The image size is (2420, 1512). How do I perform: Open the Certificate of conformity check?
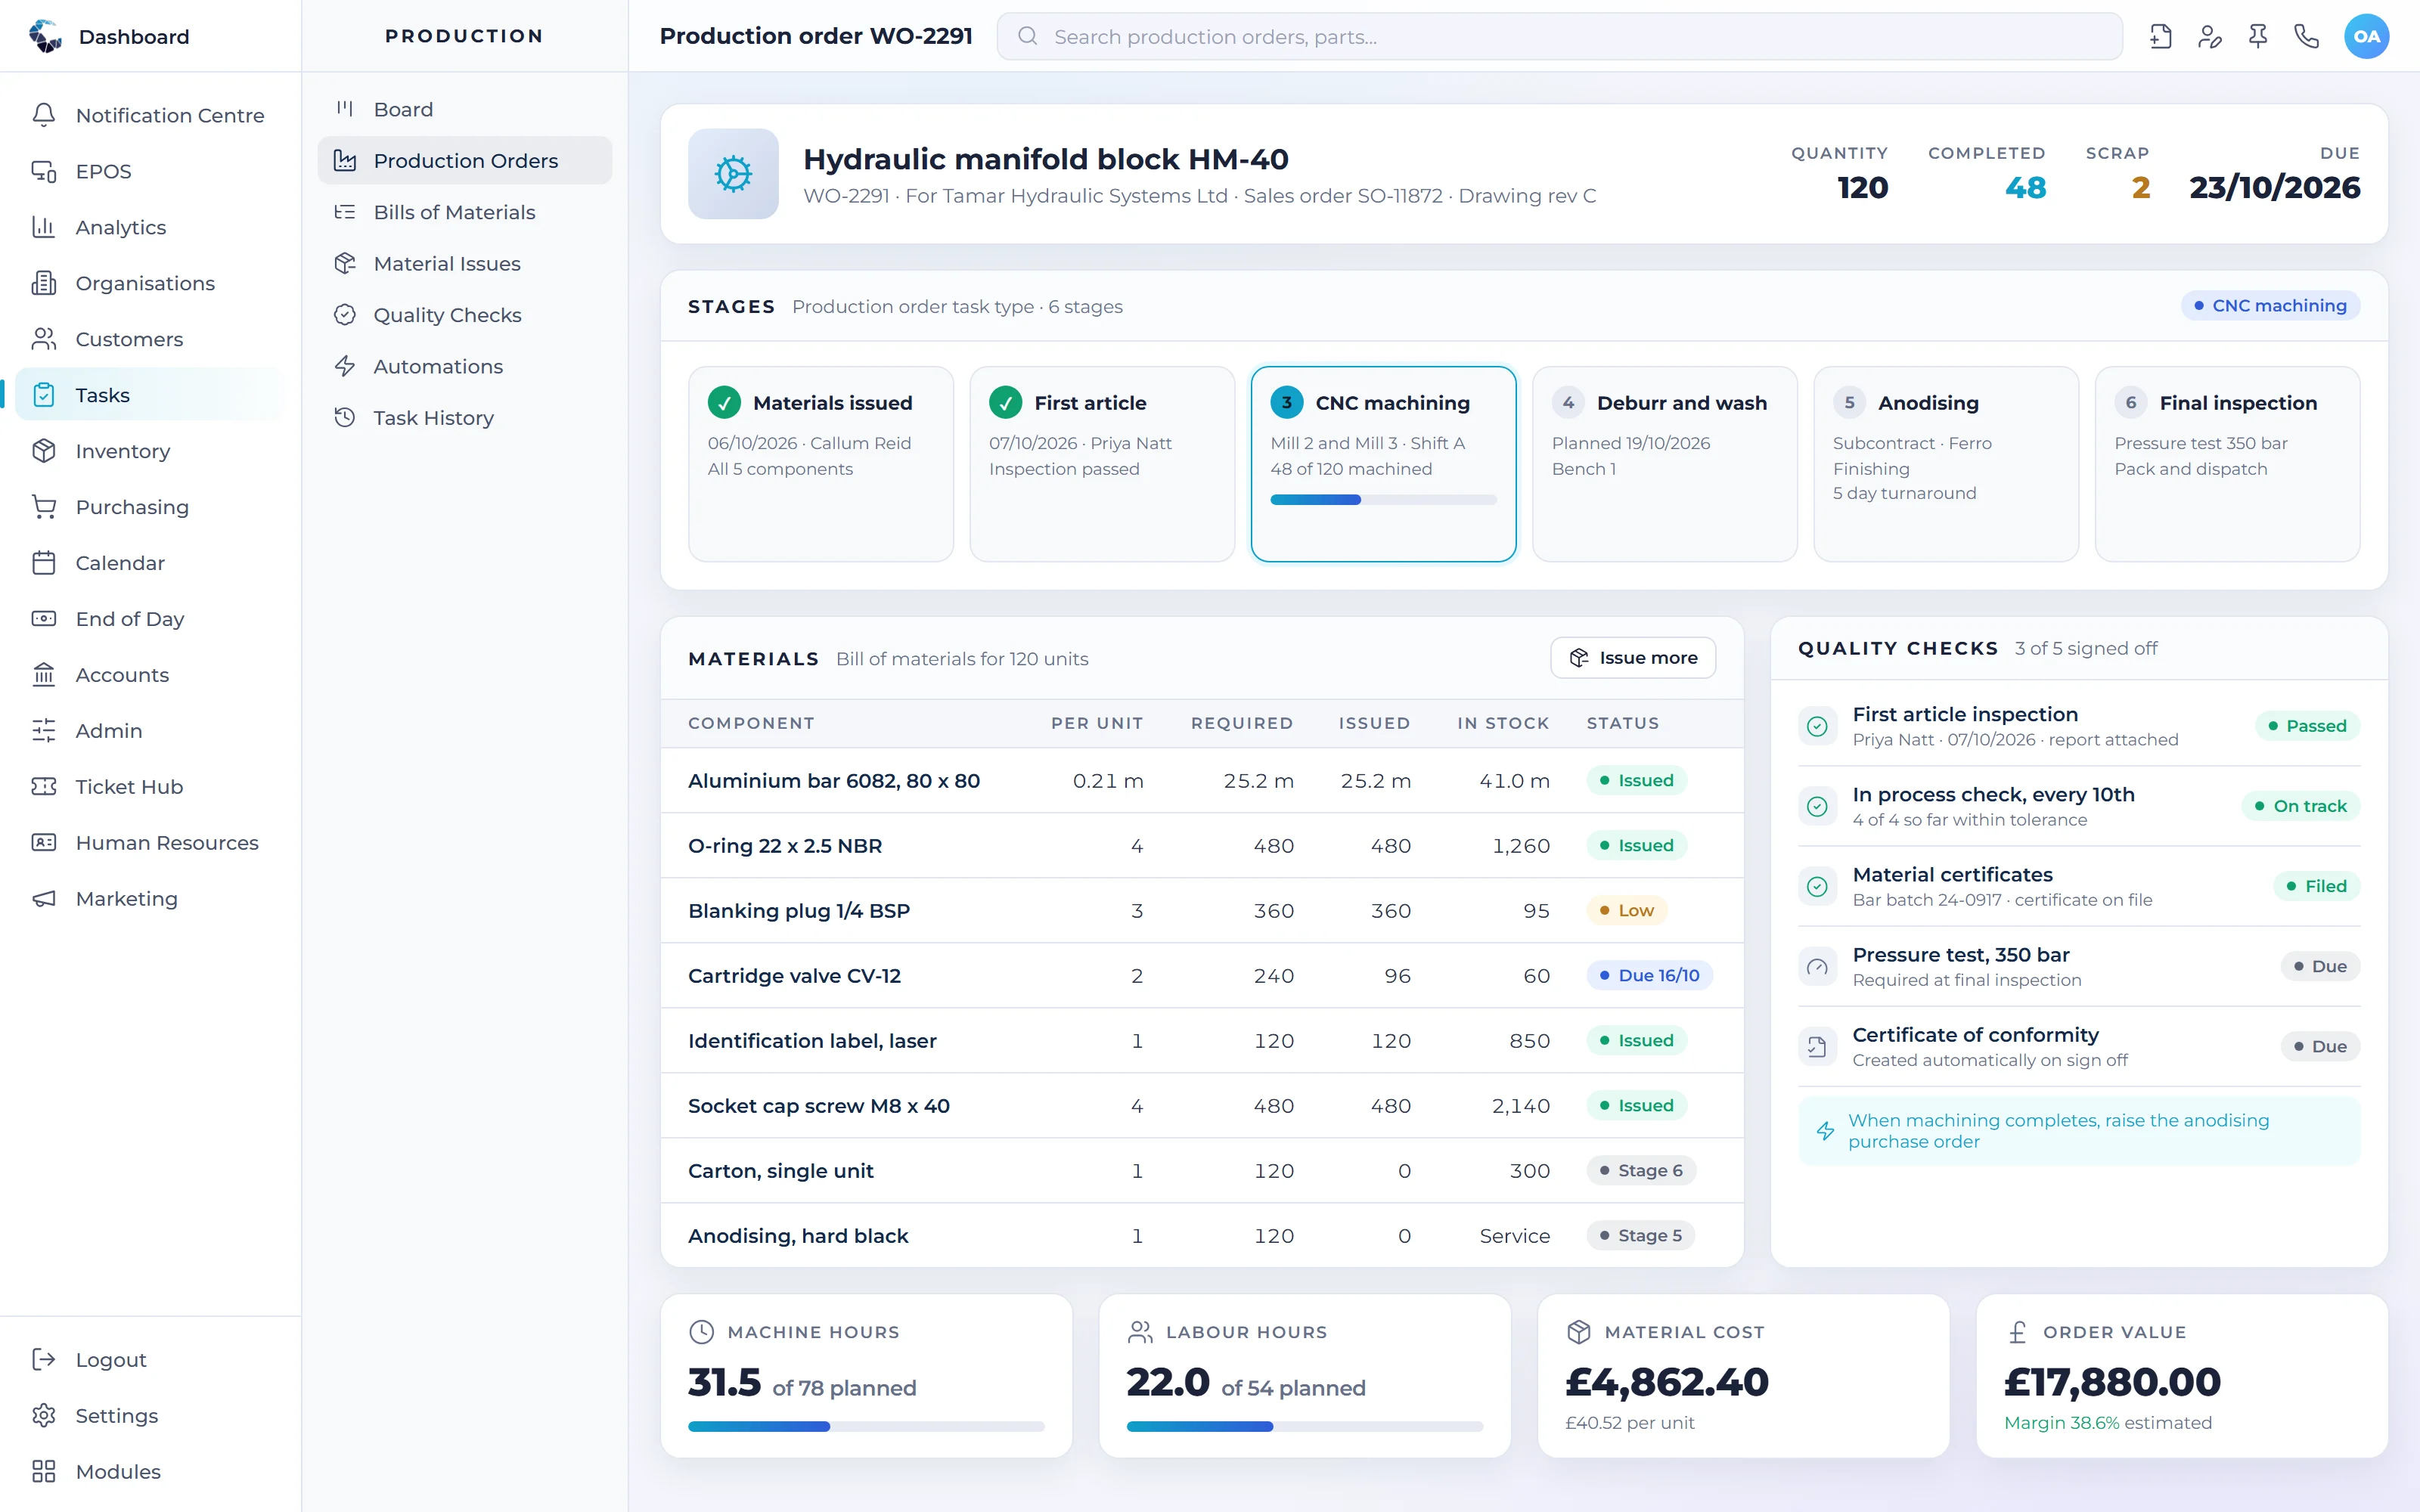(x=2079, y=1046)
